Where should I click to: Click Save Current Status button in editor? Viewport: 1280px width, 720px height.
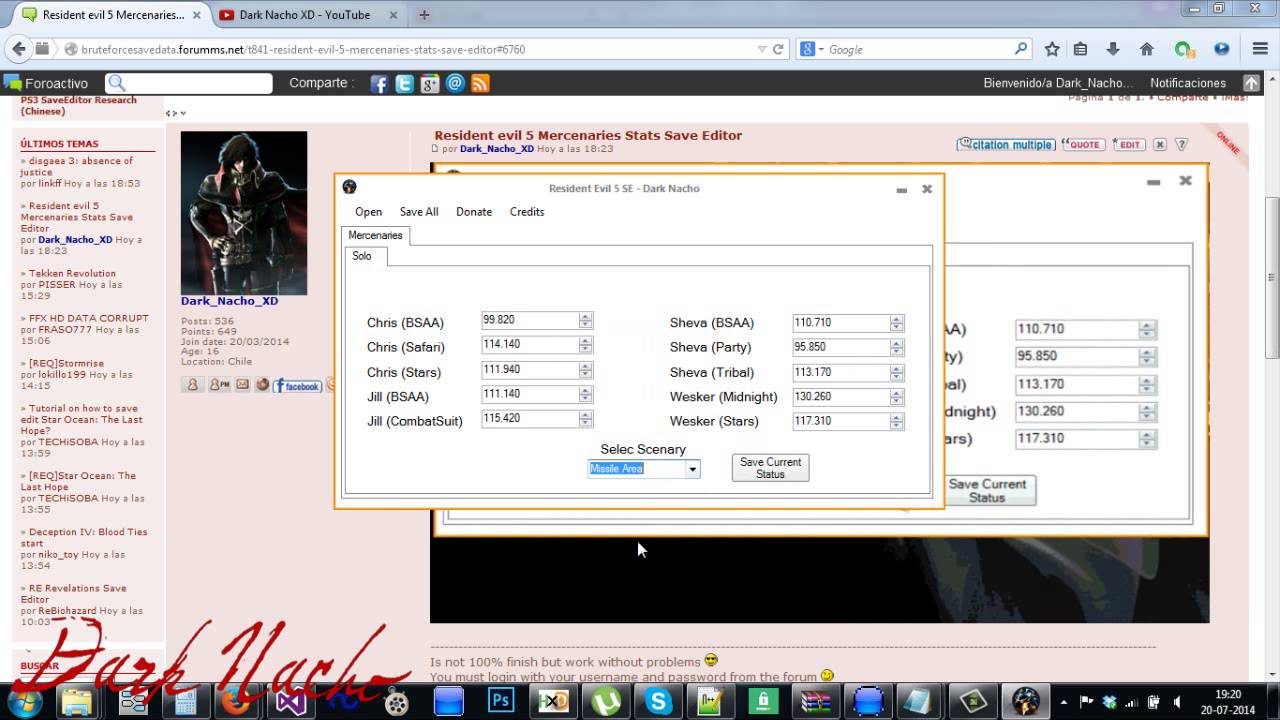click(770, 468)
